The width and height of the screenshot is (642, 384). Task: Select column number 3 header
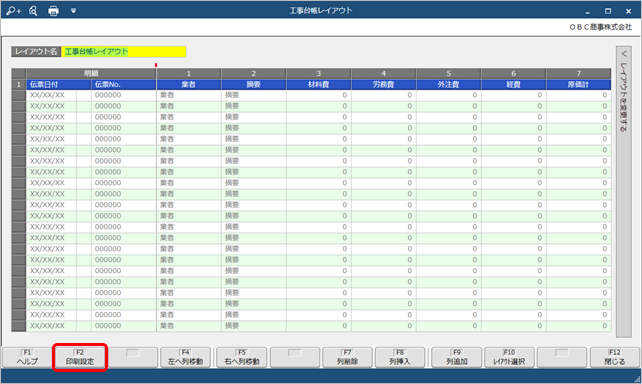pos(319,74)
